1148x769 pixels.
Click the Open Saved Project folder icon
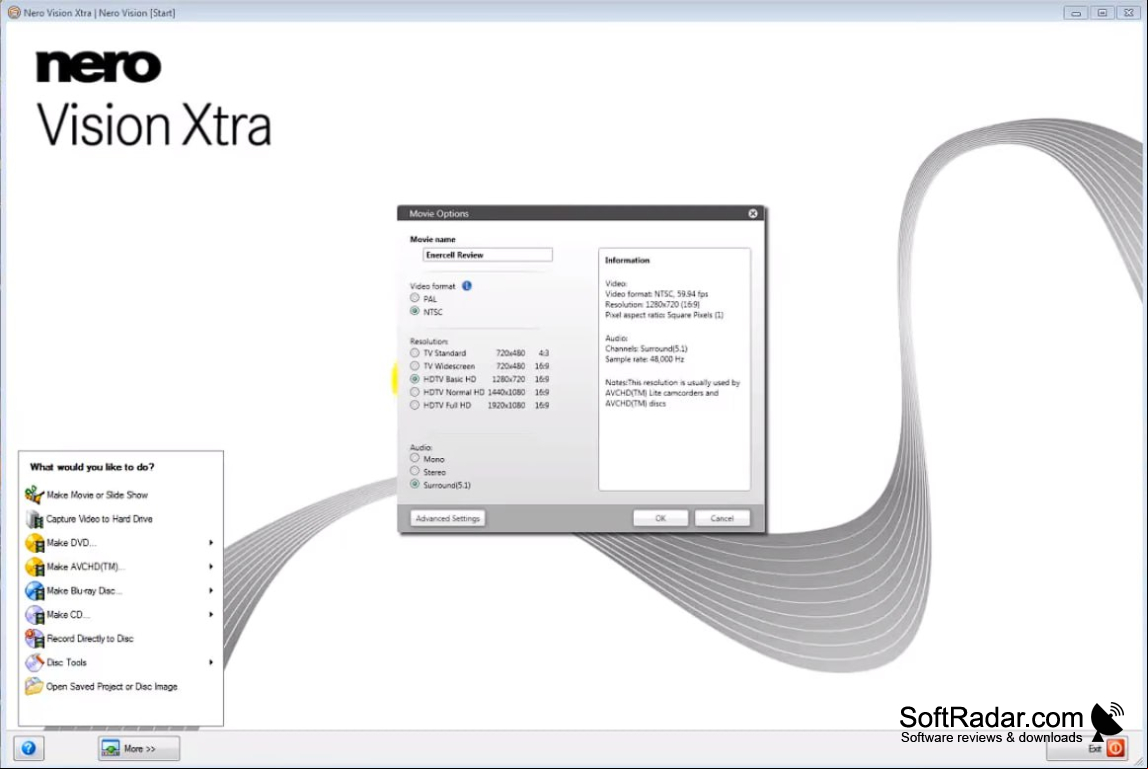click(x=34, y=686)
